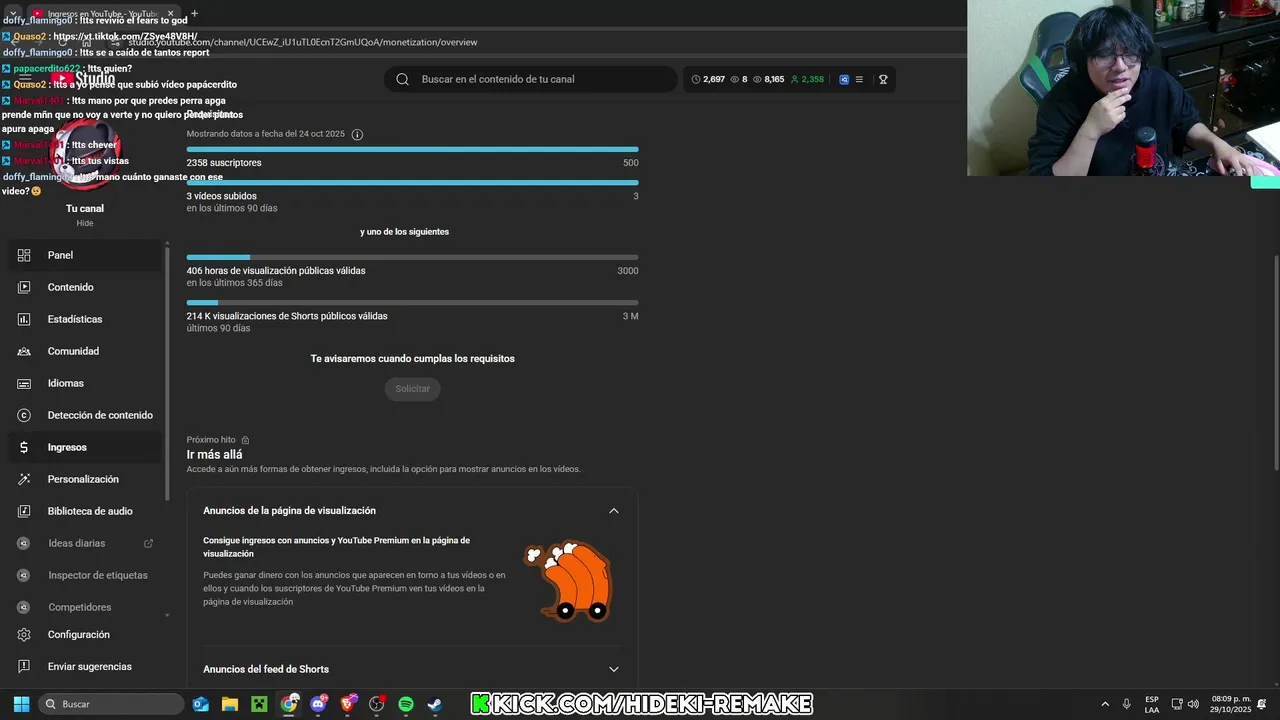Click the Shorts visualizaciones progress bar
1280x720 pixels.
[x=412, y=302]
